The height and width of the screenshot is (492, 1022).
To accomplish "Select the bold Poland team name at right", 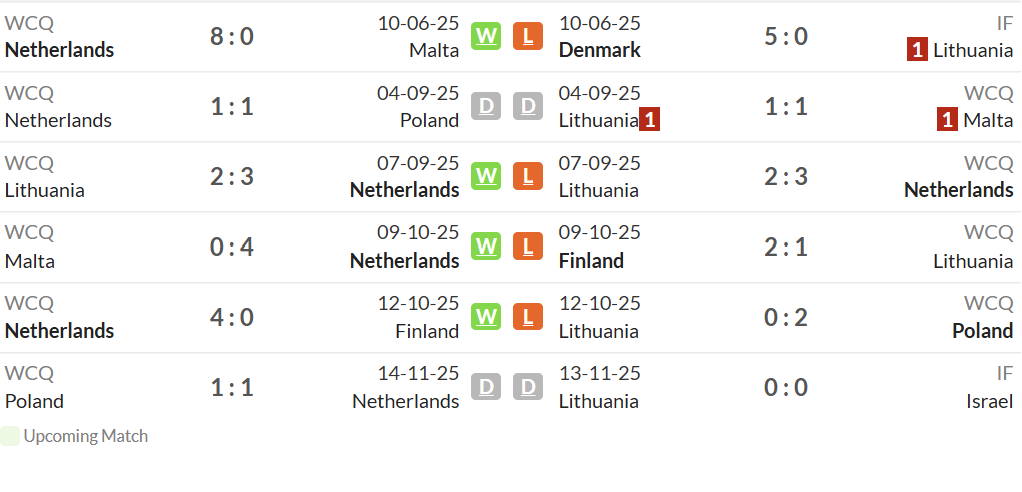I will pyautogui.click(x=983, y=331).
